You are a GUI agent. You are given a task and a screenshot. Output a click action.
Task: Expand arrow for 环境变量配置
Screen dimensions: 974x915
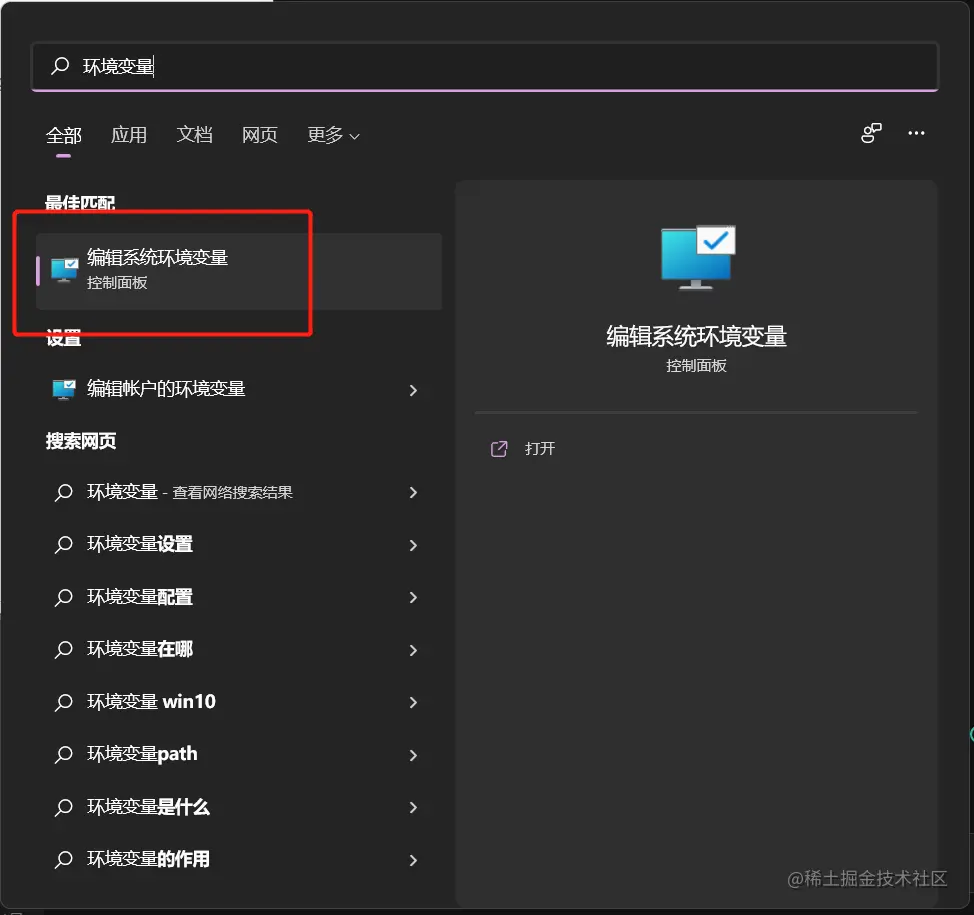413,598
